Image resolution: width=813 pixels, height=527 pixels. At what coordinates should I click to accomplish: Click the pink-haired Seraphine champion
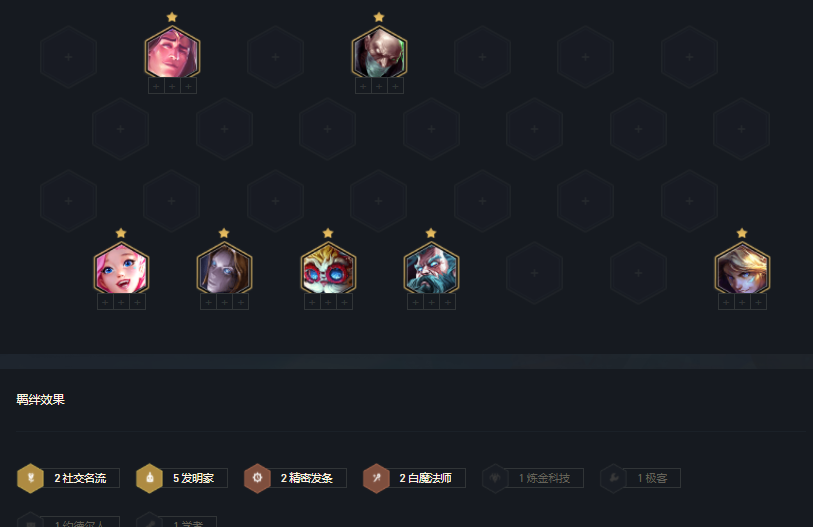121,269
